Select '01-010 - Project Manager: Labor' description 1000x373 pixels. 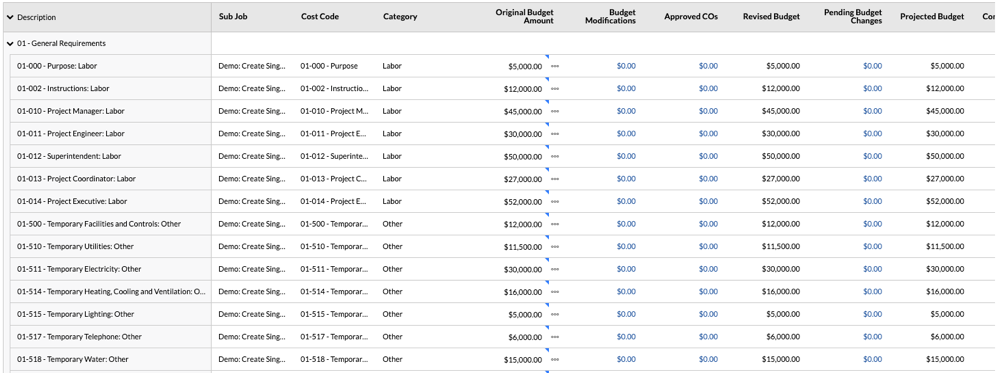[x=70, y=111]
